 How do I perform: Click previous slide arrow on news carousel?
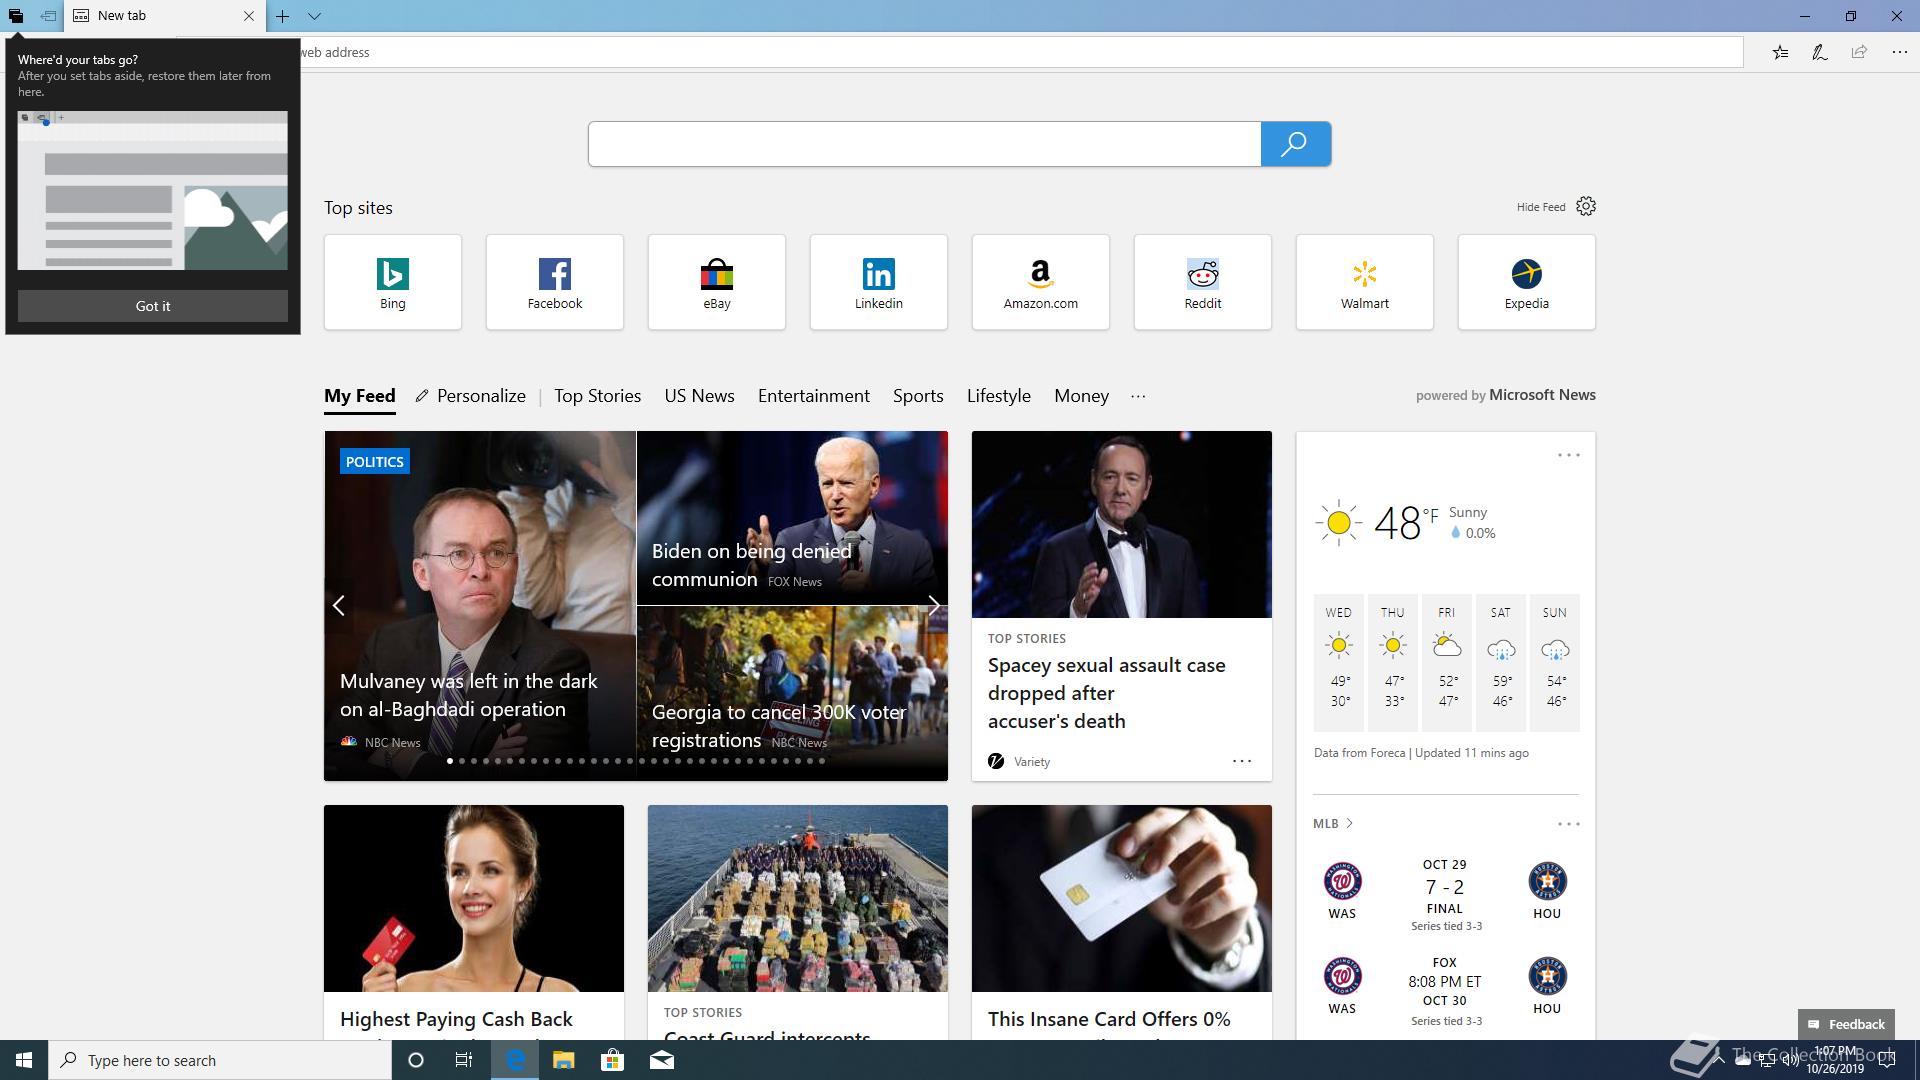(x=339, y=605)
